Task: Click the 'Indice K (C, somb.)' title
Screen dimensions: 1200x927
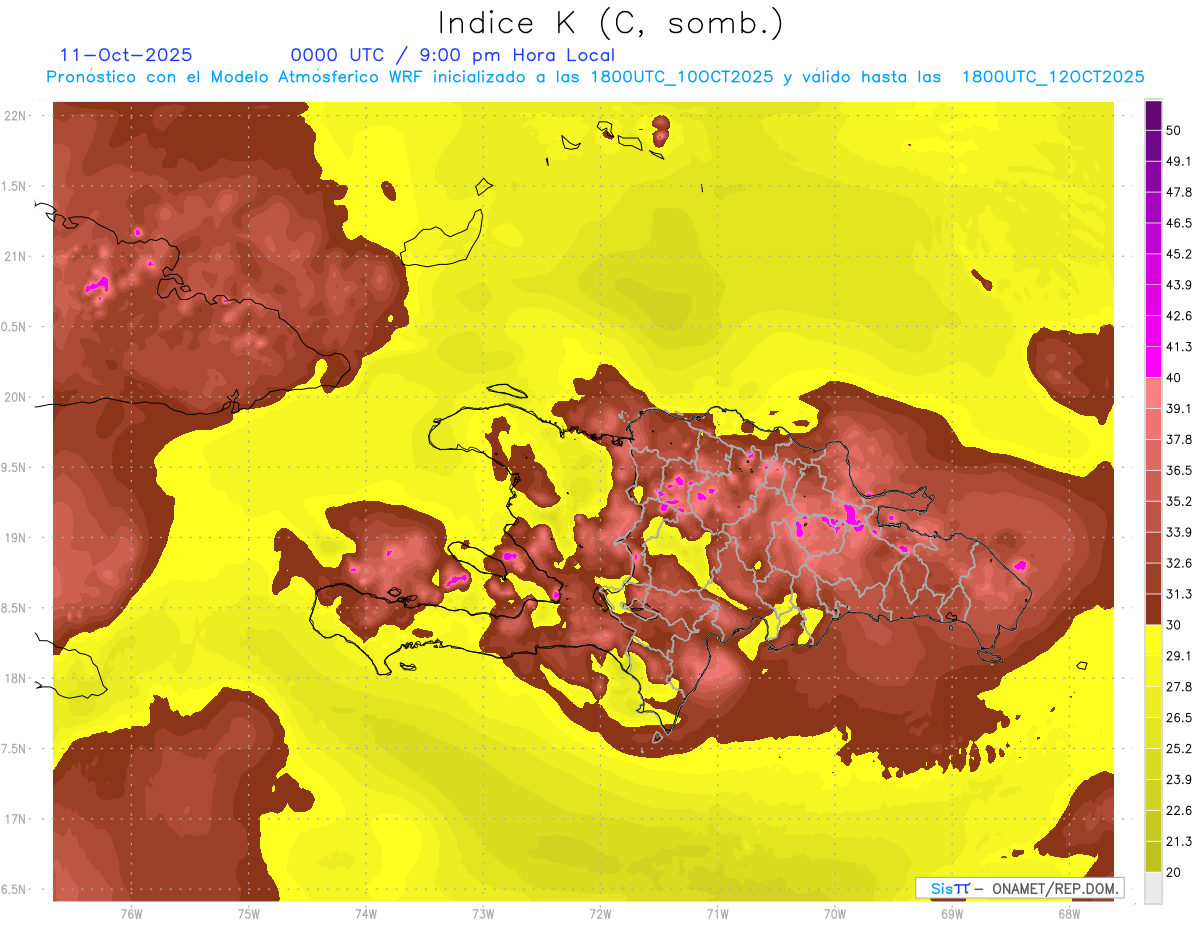Action: 611,24
